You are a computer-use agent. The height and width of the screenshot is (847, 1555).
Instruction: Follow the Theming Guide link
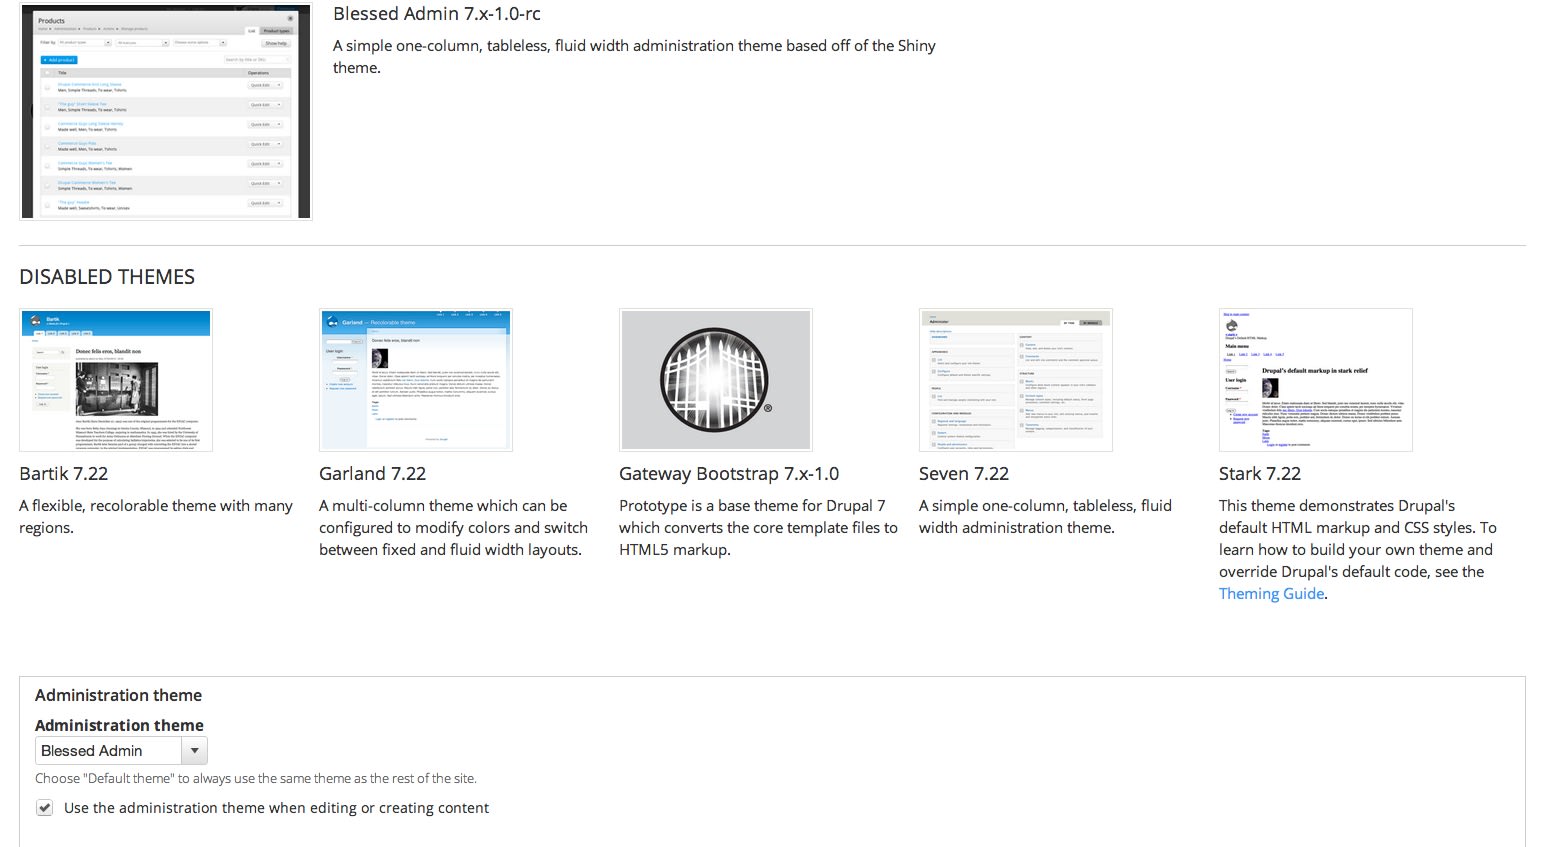[1272, 594]
